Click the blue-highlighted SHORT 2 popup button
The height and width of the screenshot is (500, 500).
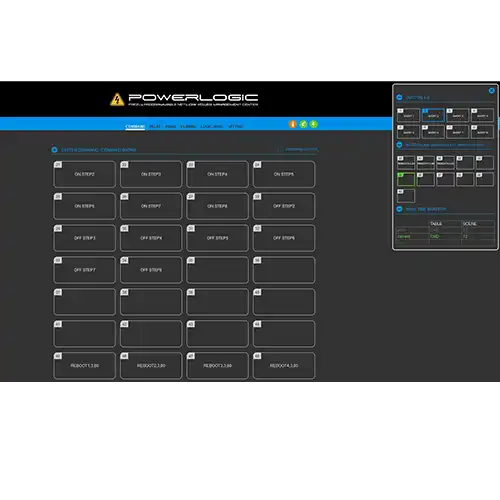point(433,115)
